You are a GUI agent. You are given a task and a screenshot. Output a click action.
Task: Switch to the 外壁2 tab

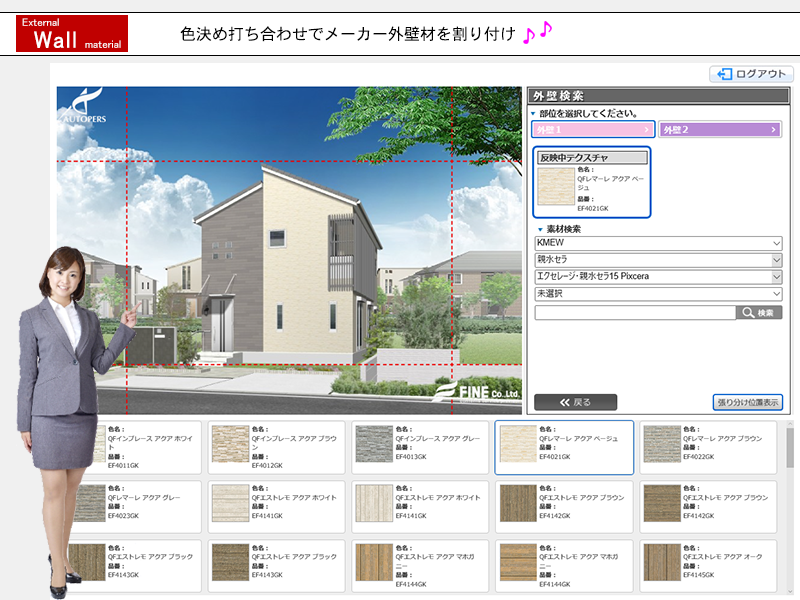pos(719,130)
